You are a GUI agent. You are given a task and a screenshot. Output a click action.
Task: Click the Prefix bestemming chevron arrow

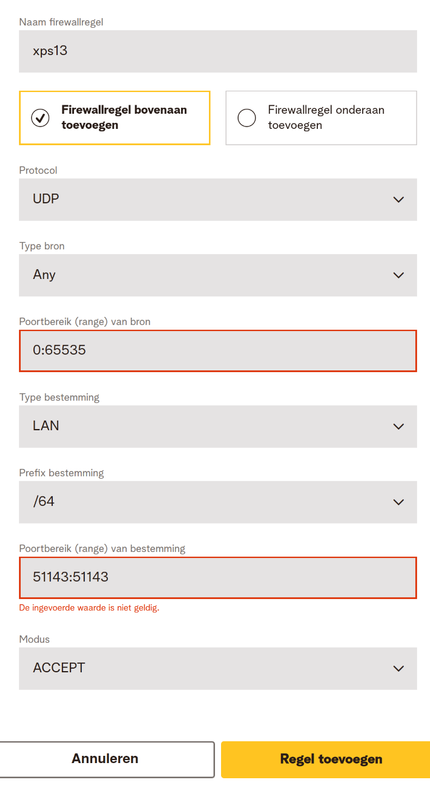(398, 502)
